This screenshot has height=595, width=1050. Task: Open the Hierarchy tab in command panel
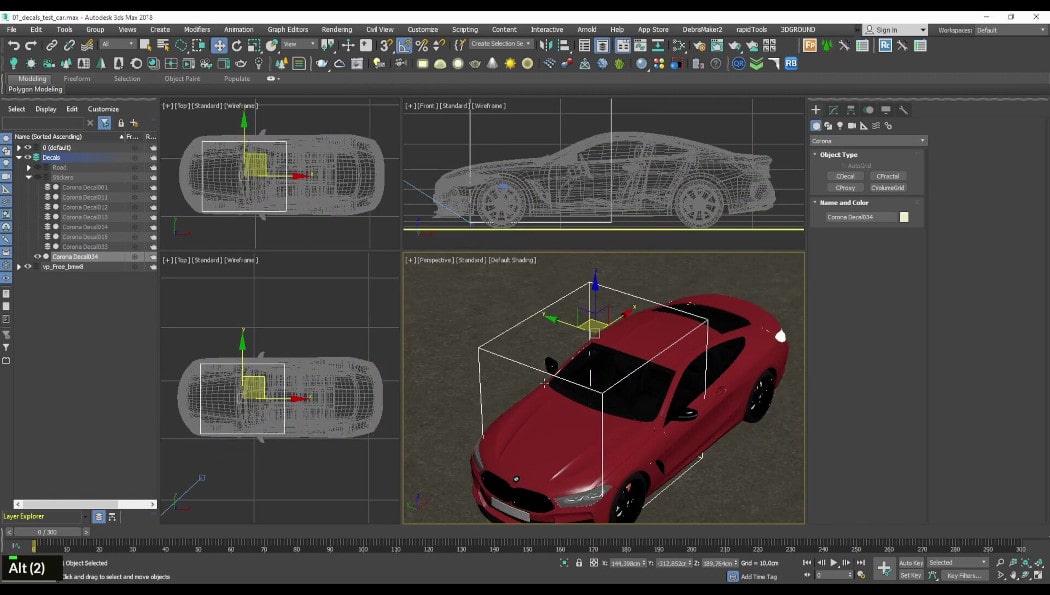850,110
